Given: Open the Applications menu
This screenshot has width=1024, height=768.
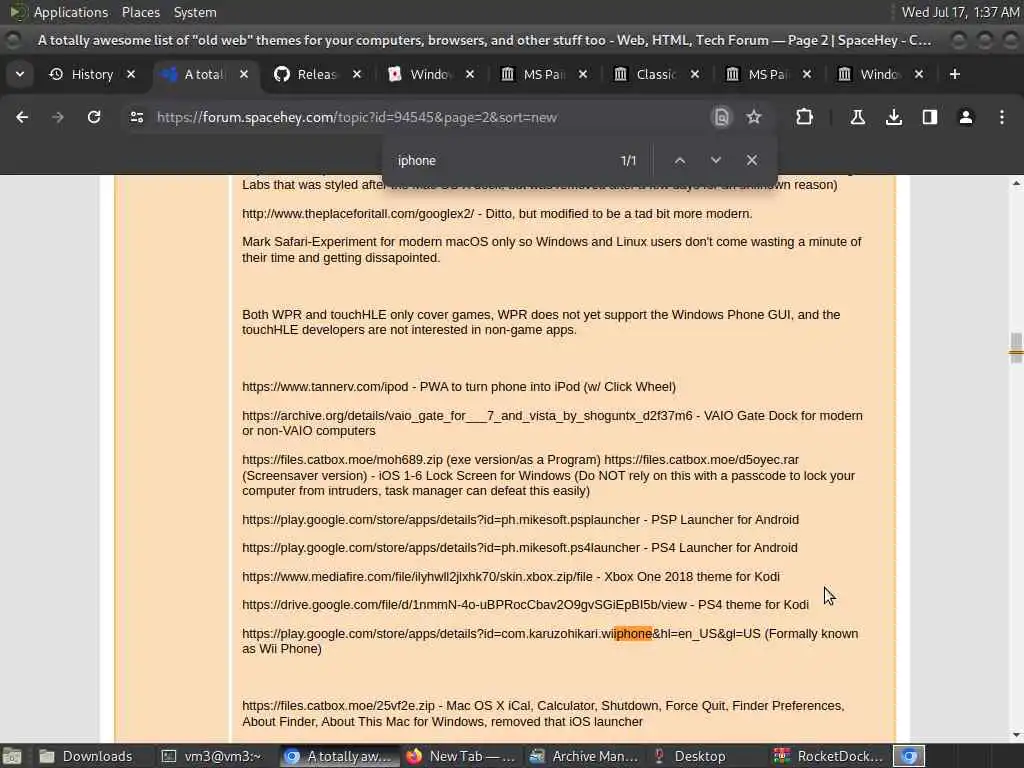Looking at the screenshot, I should (x=71, y=12).
